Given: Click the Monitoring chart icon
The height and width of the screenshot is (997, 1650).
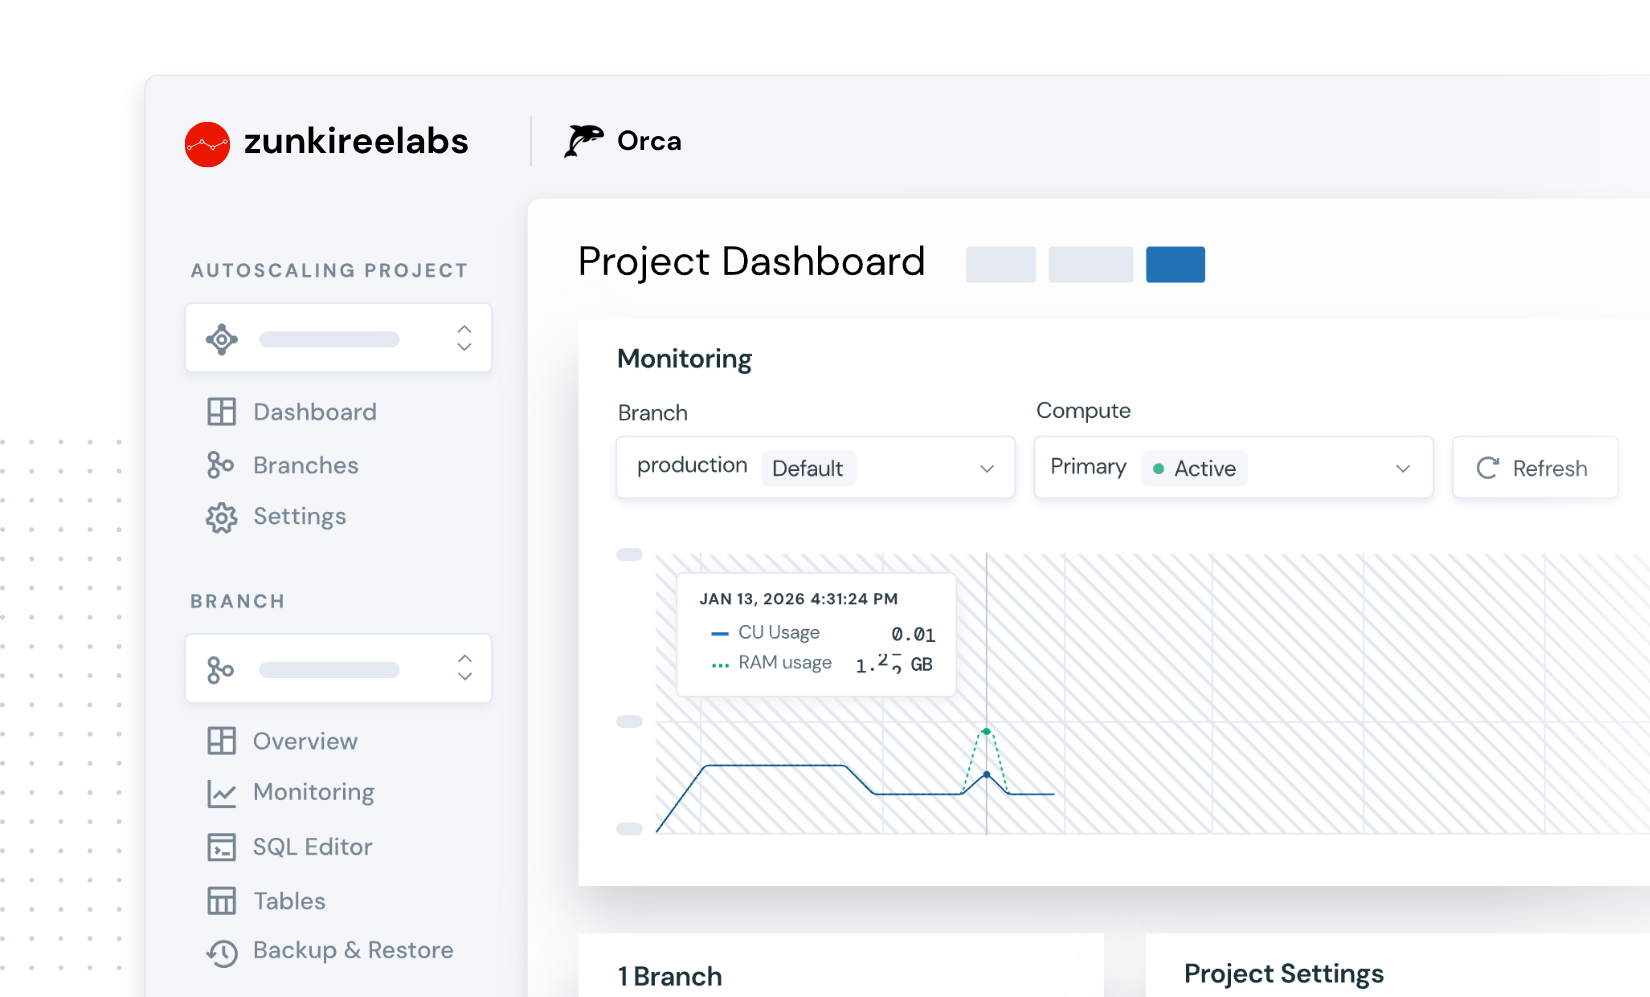Looking at the screenshot, I should (220, 792).
